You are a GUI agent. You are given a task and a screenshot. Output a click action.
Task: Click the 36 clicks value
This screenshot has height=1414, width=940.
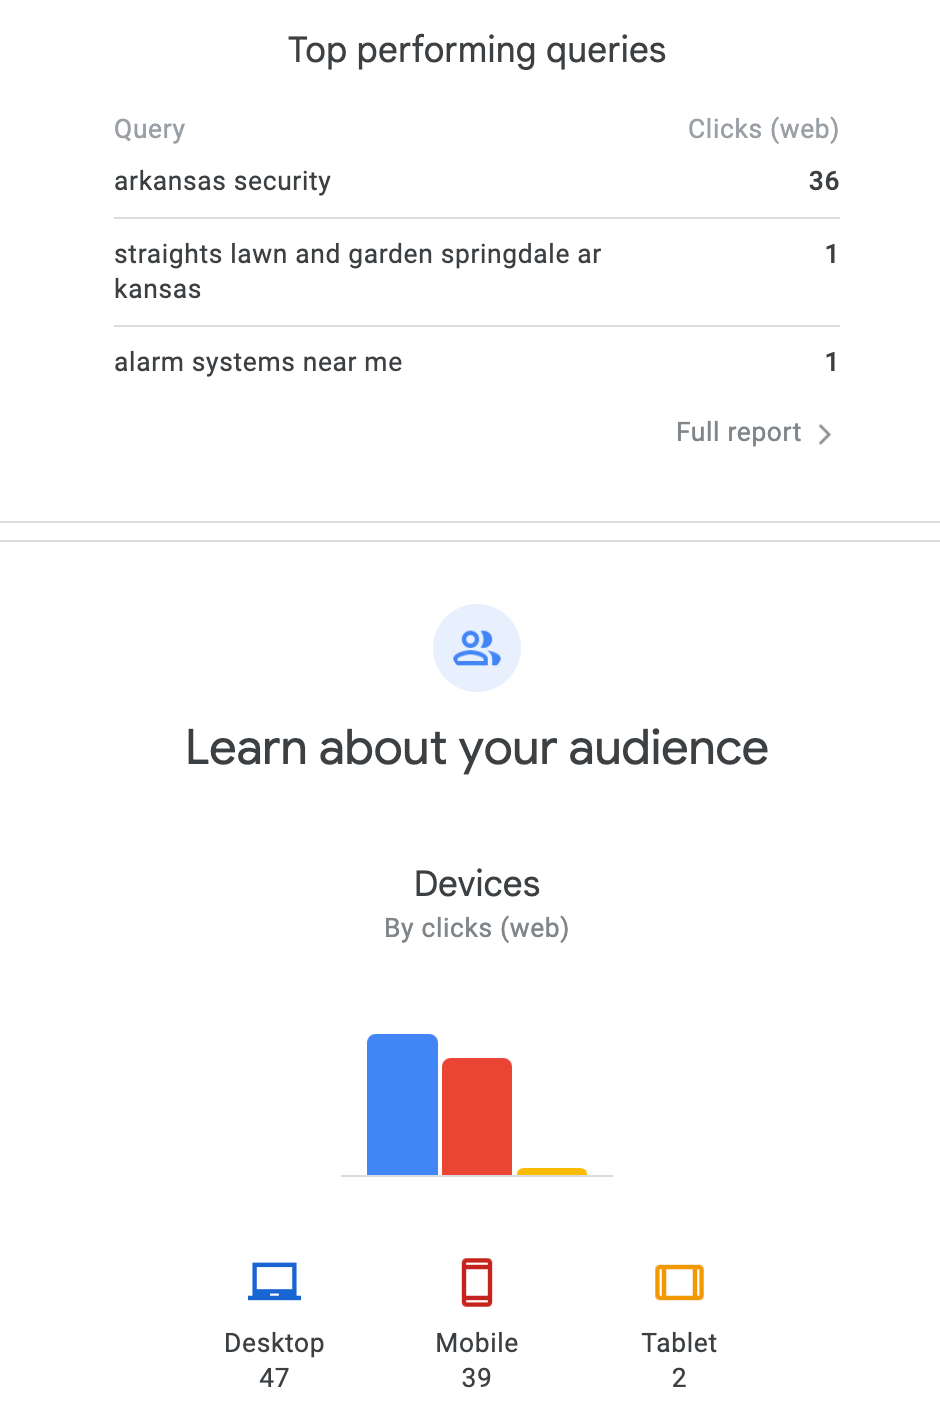click(824, 181)
